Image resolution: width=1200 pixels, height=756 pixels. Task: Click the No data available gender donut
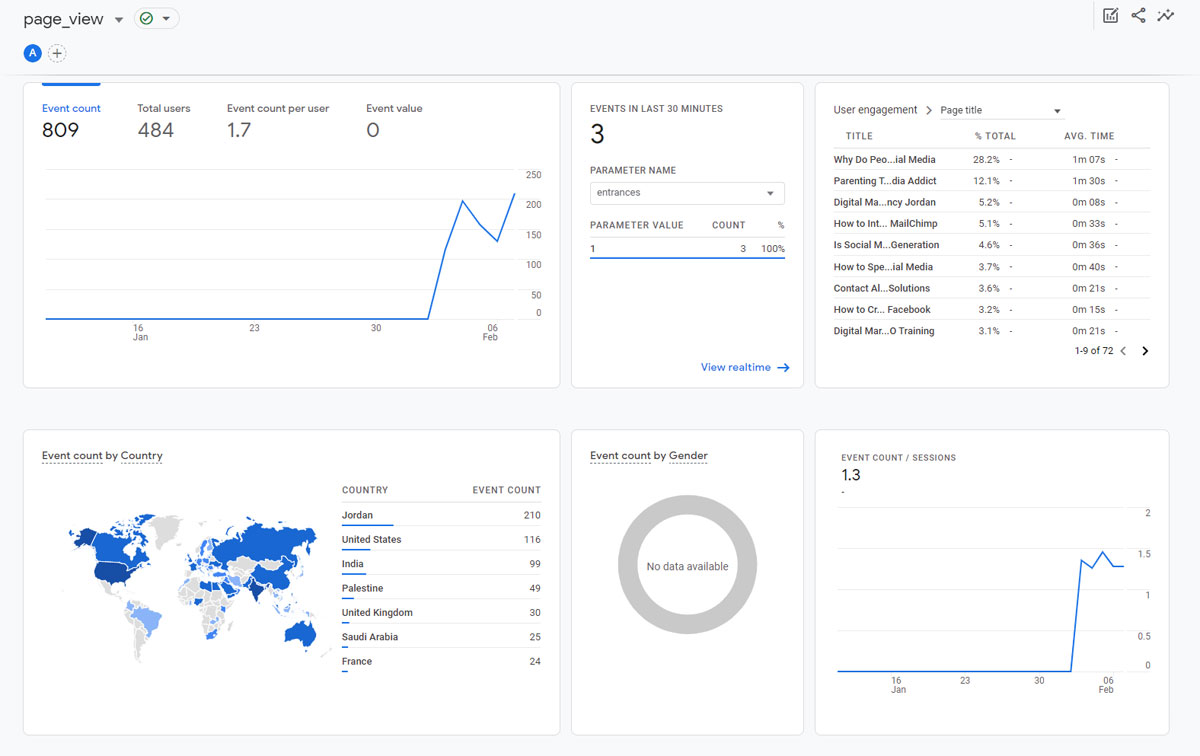687,565
